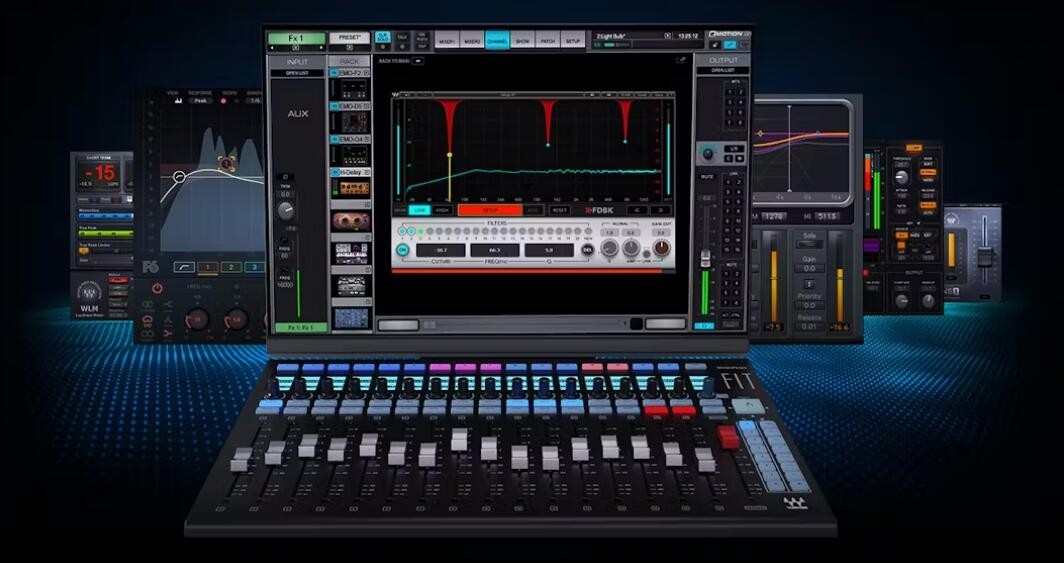Select band 1 in F6 window

pyautogui.click(x=208, y=267)
